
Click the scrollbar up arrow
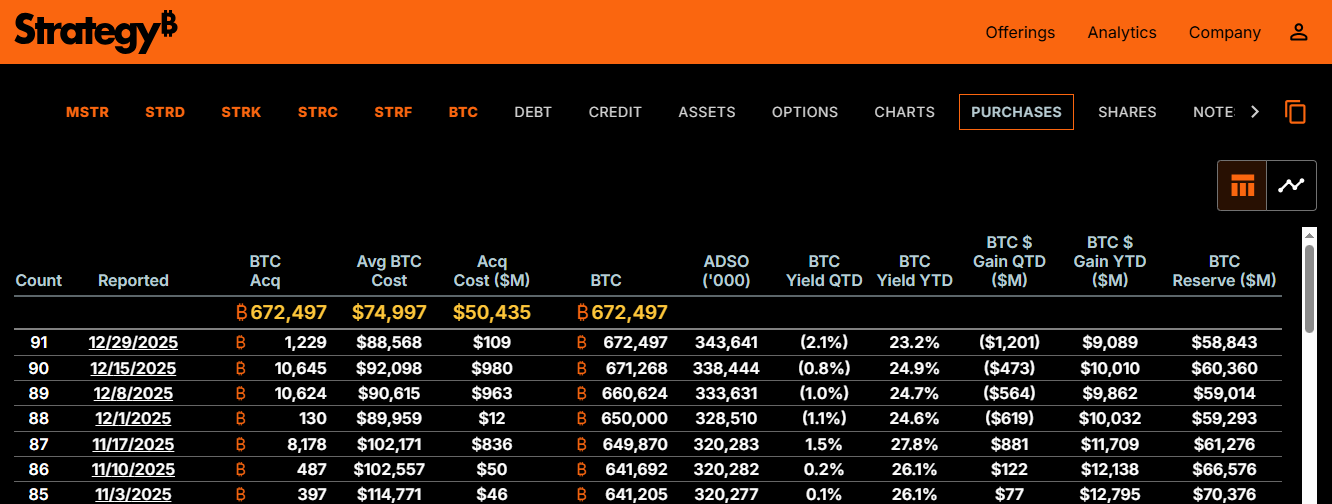click(1309, 234)
